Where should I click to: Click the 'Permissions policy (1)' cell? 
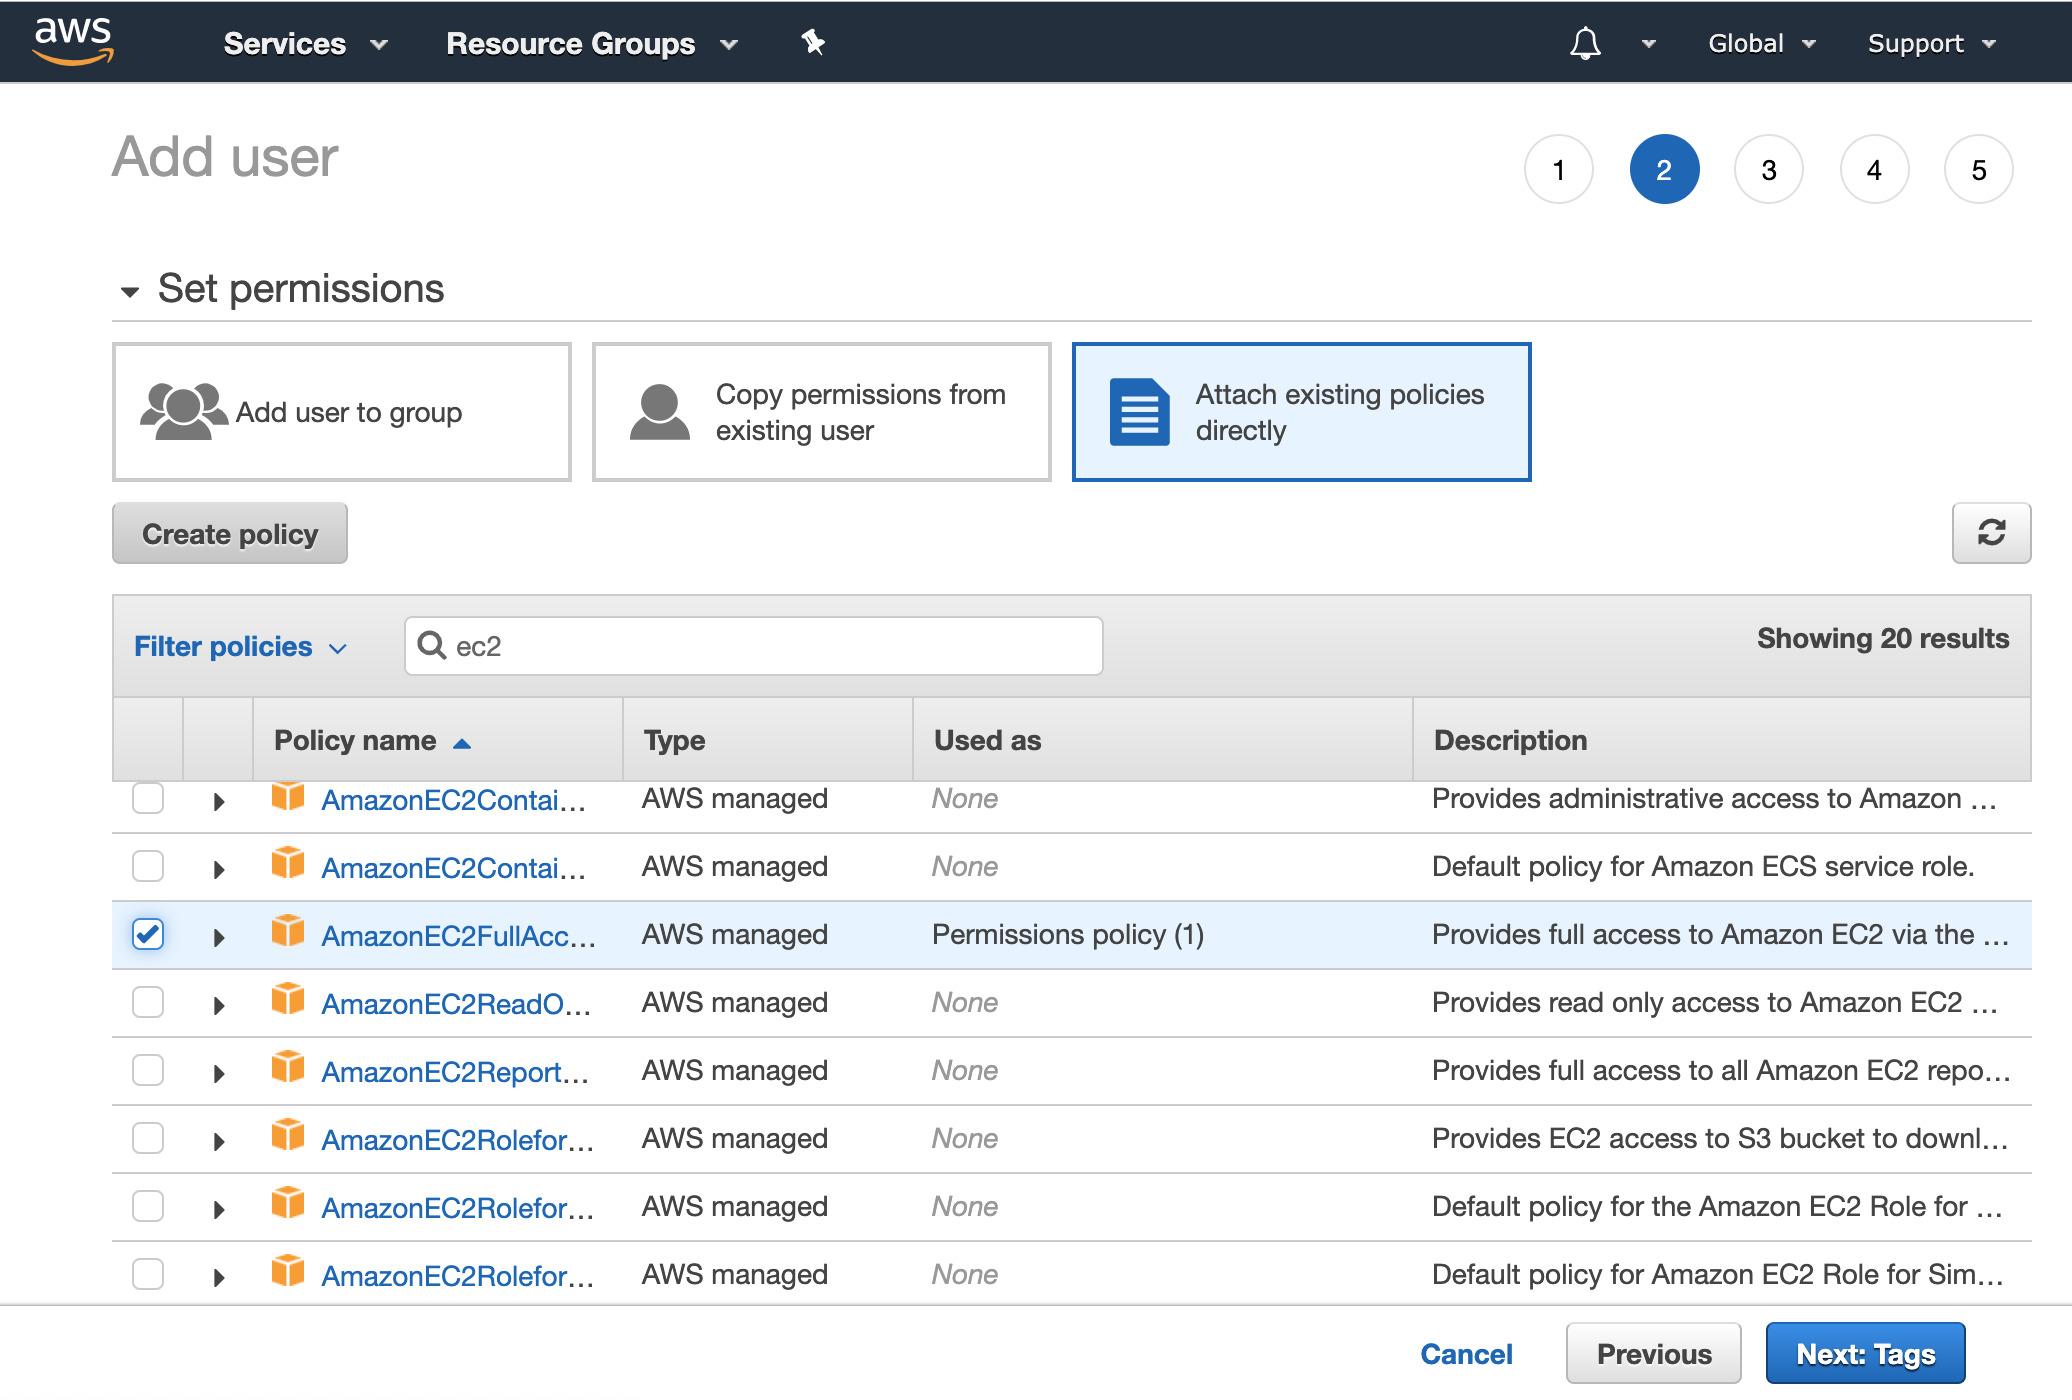tap(1068, 934)
